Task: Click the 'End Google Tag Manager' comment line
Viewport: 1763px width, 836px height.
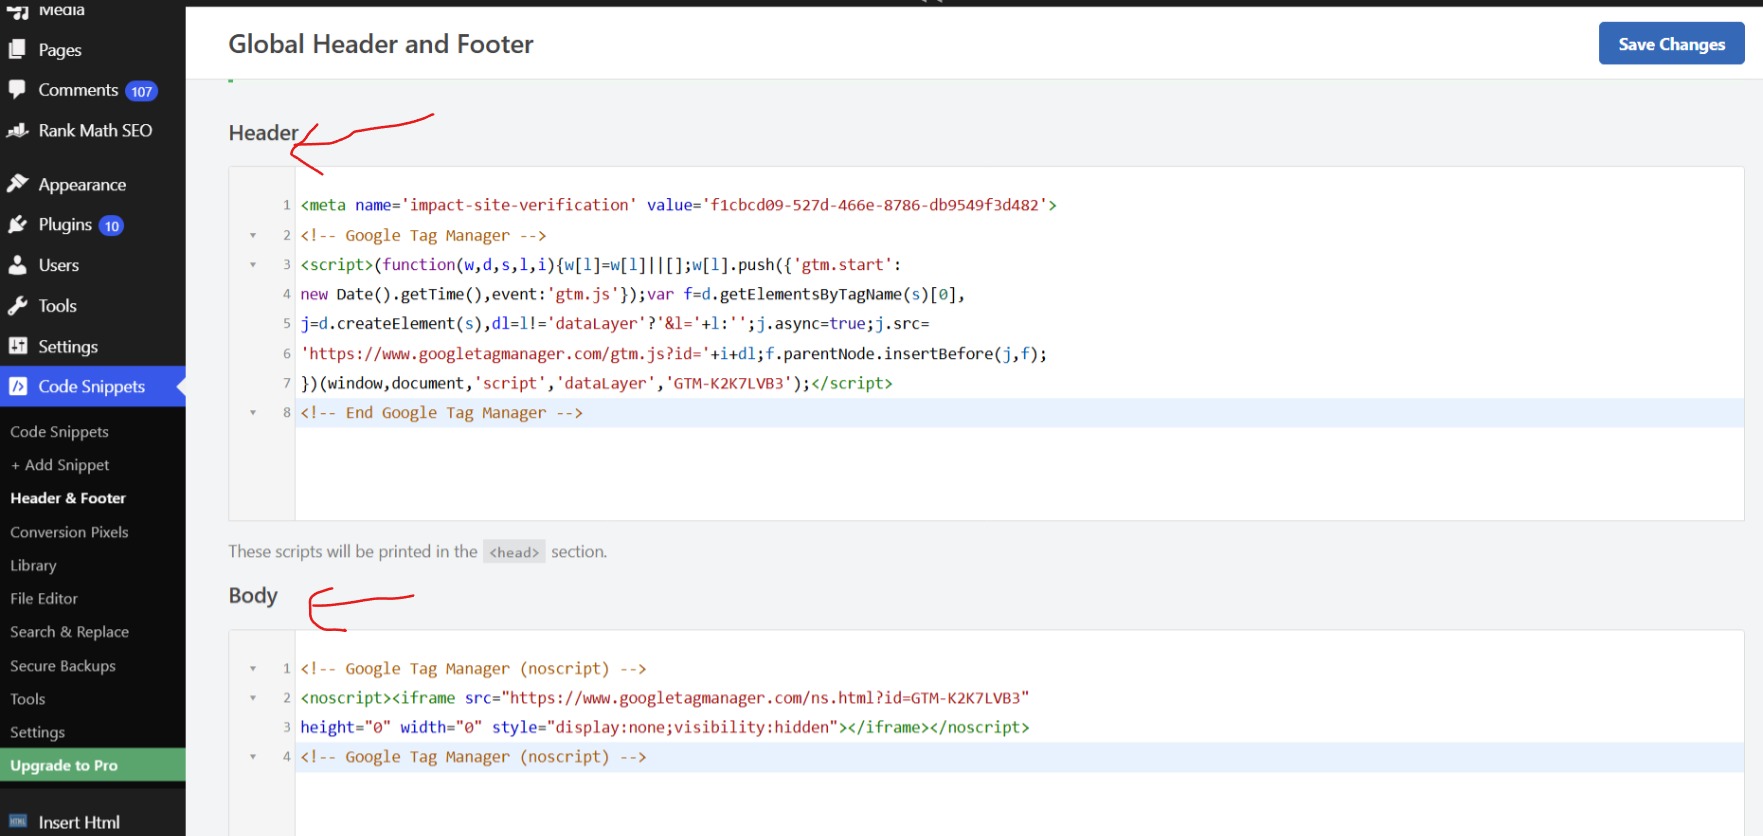Action: tap(441, 413)
